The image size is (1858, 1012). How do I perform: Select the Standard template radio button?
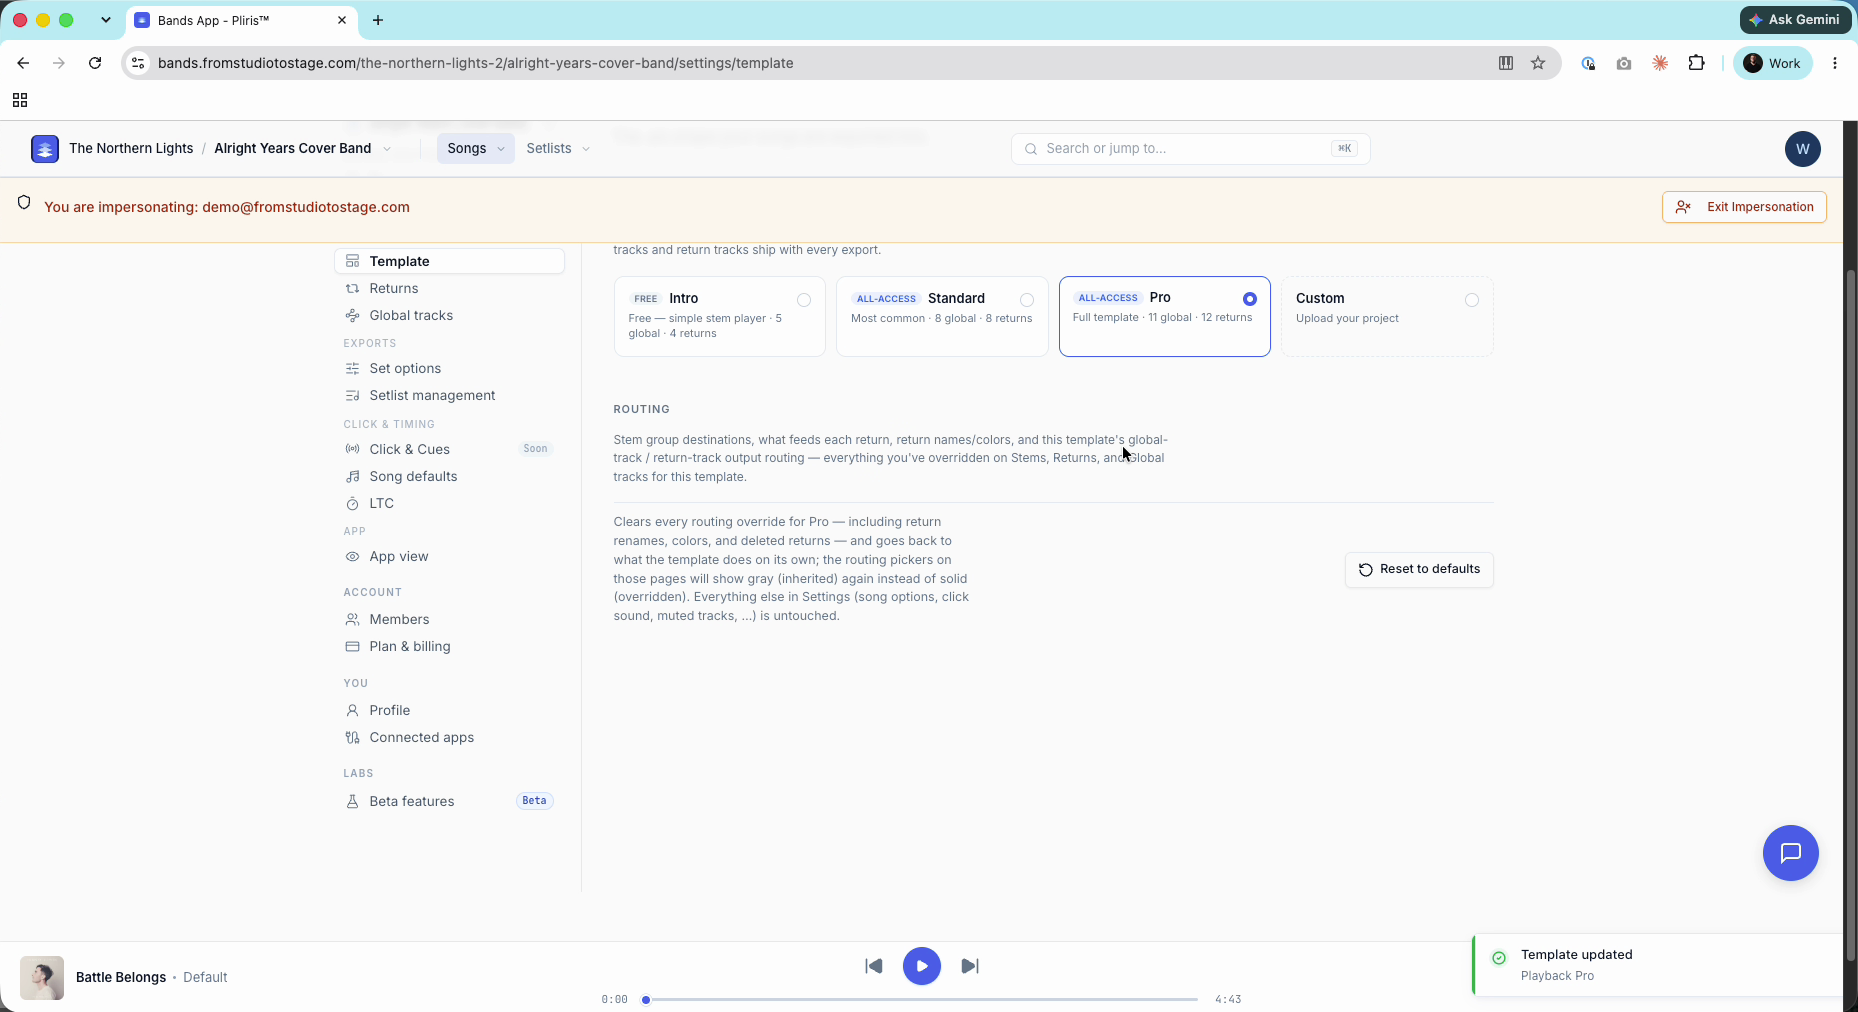[x=1027, y=300]
